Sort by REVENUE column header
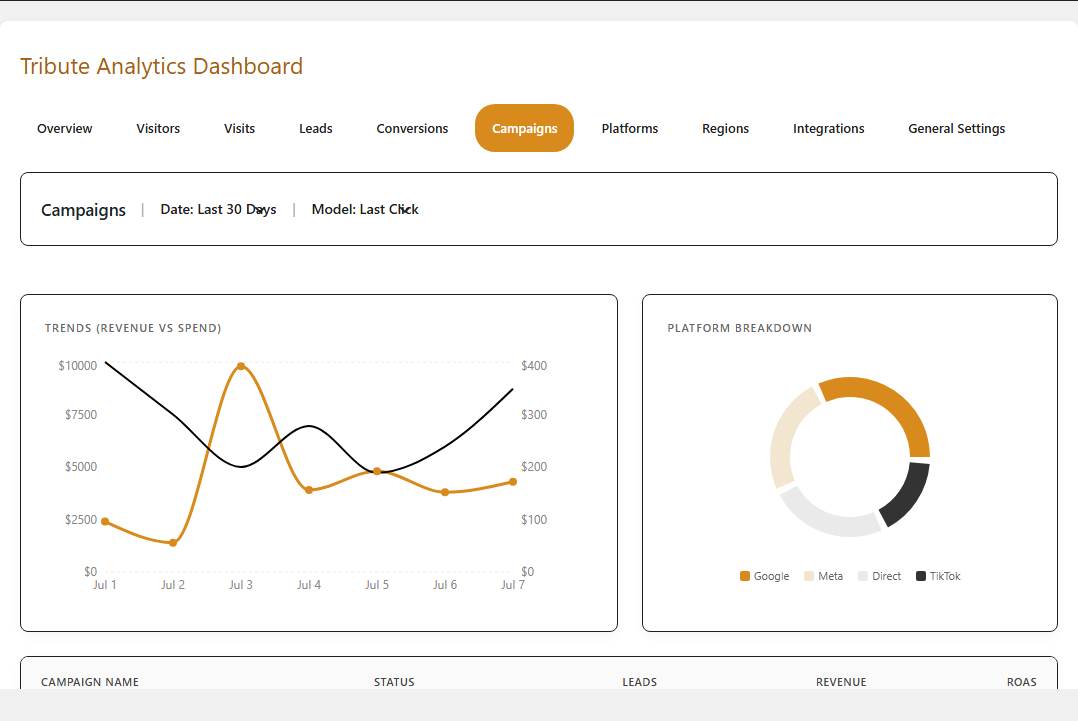The width and height of the screenshot is (1078, 721). 841,682
